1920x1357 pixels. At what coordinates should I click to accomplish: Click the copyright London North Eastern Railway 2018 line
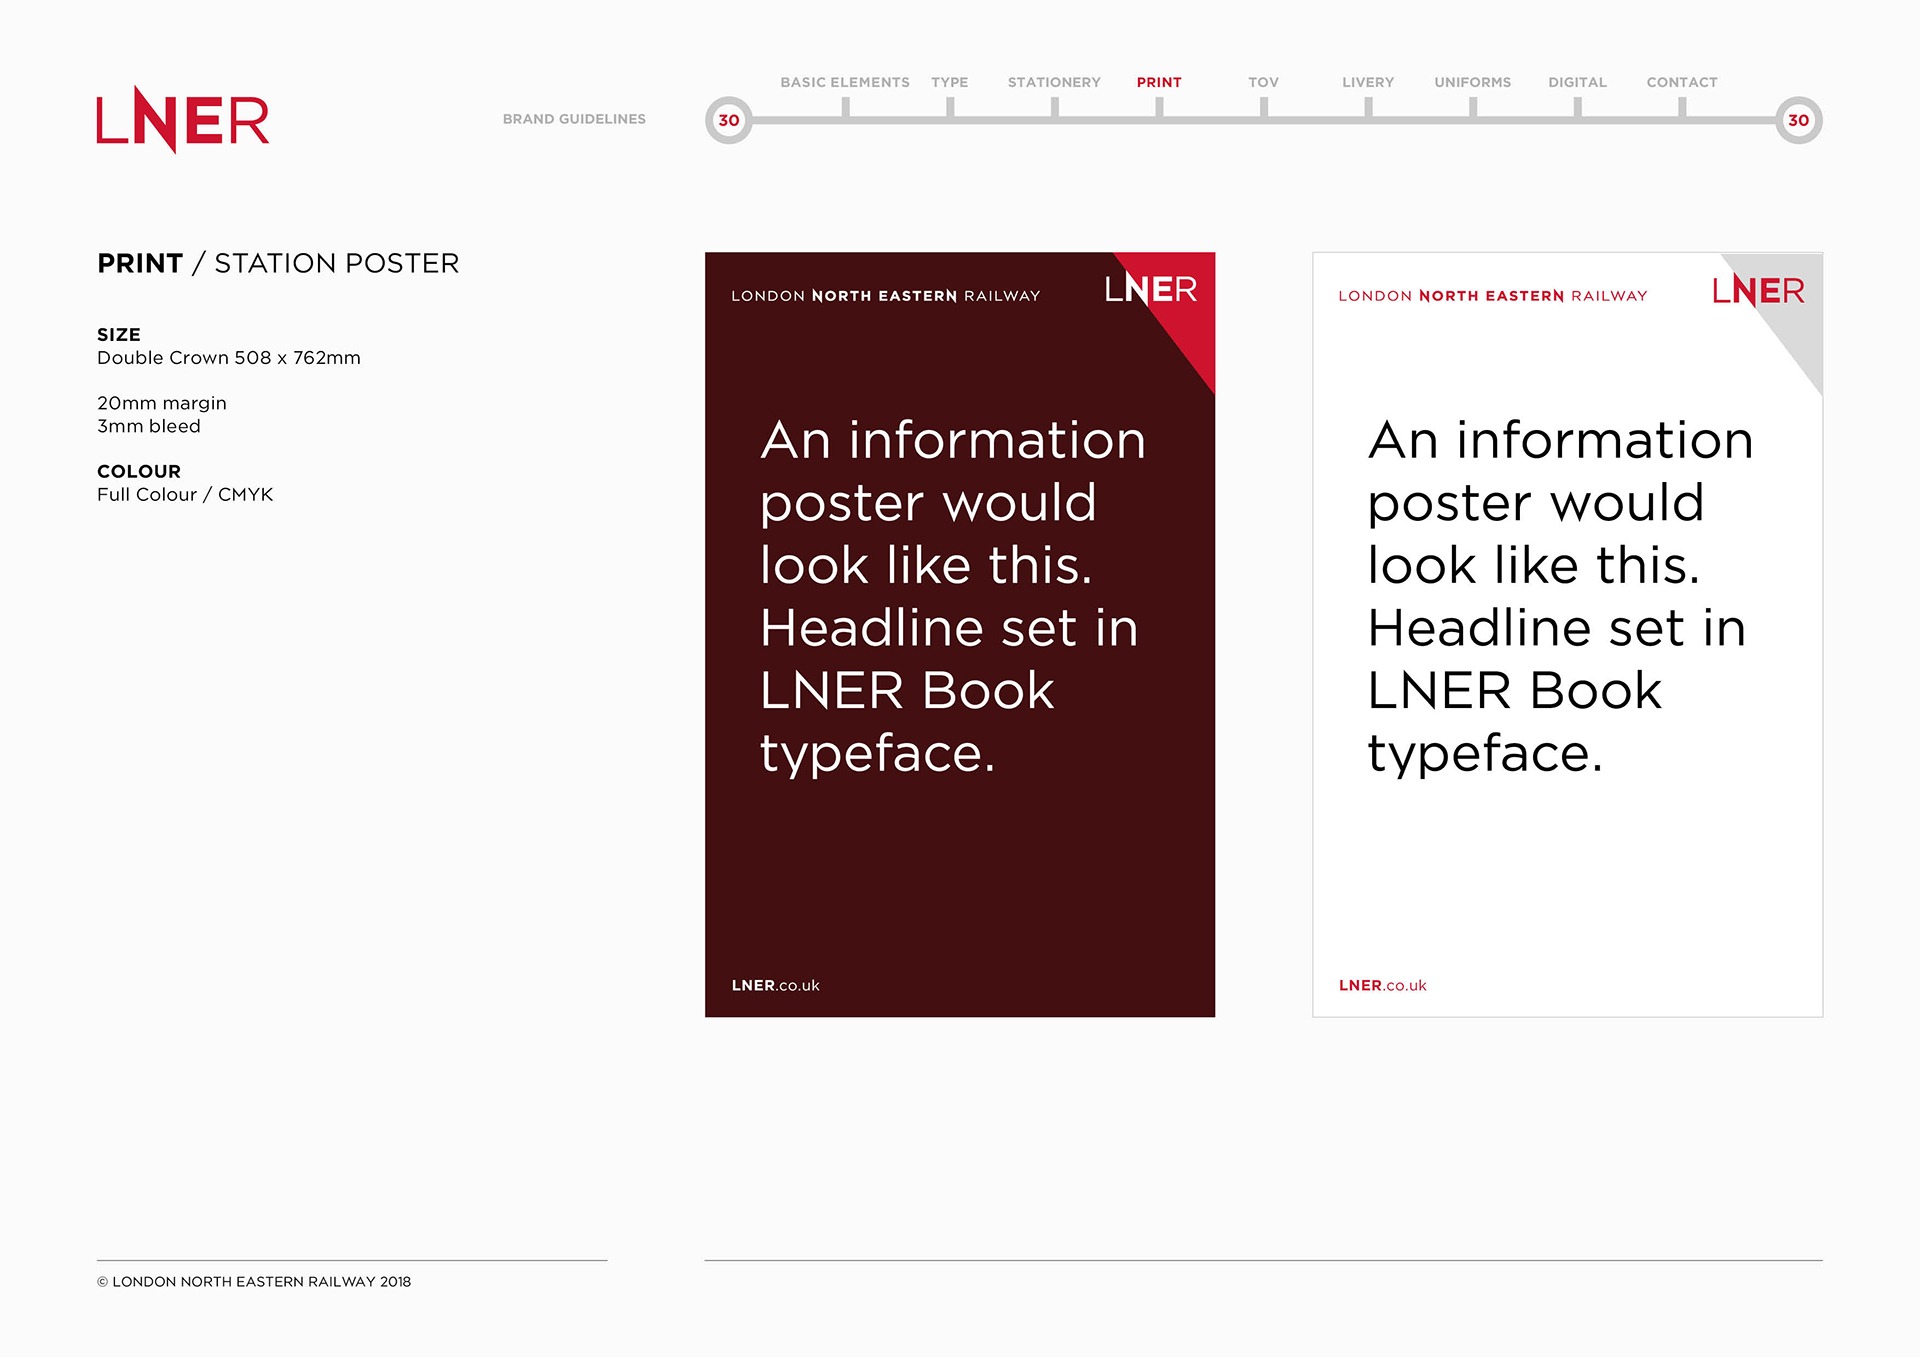[254, 1281]
